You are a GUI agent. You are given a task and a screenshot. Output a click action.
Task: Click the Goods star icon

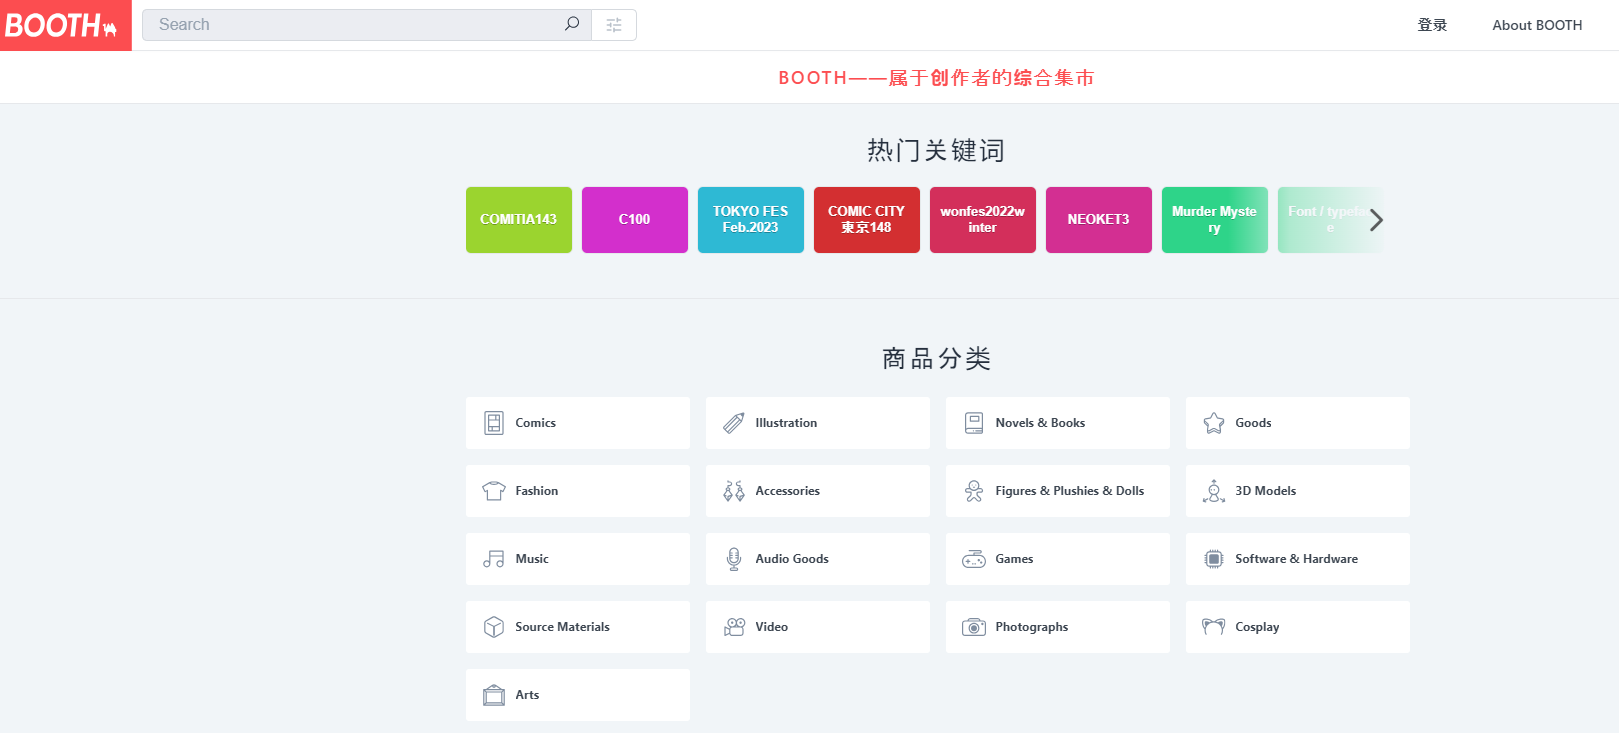tap(1214, 423)
